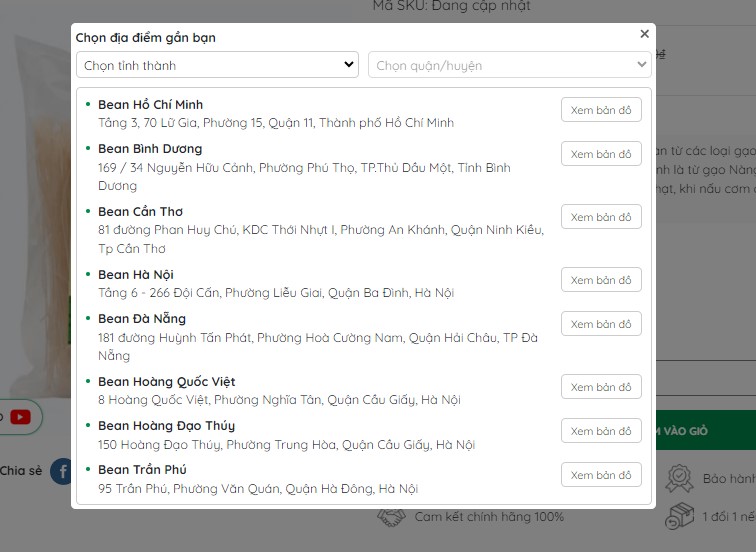The image size is (756, 552).
Task: Click the YouTube icon on background page
Action: click(x=20, y=417)
